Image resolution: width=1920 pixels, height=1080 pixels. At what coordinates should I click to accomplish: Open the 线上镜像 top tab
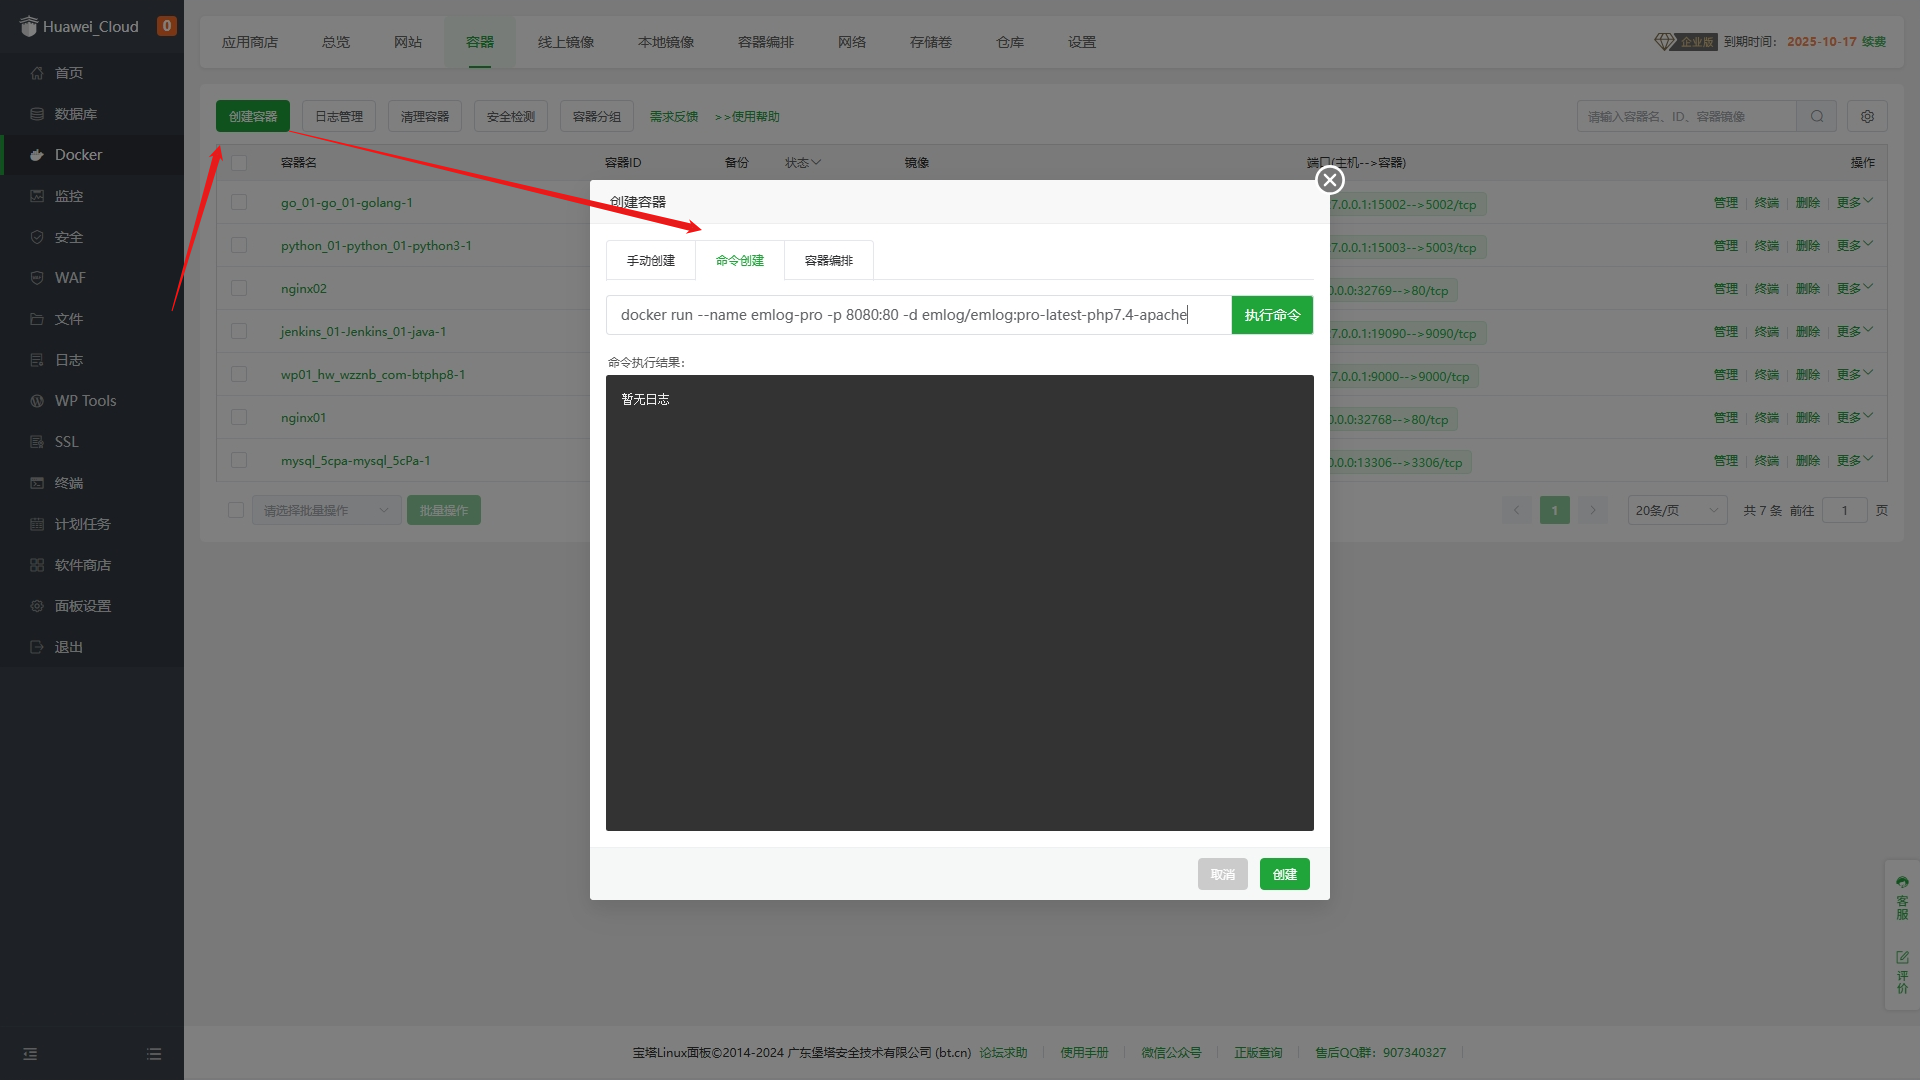(x=566, y=42)
